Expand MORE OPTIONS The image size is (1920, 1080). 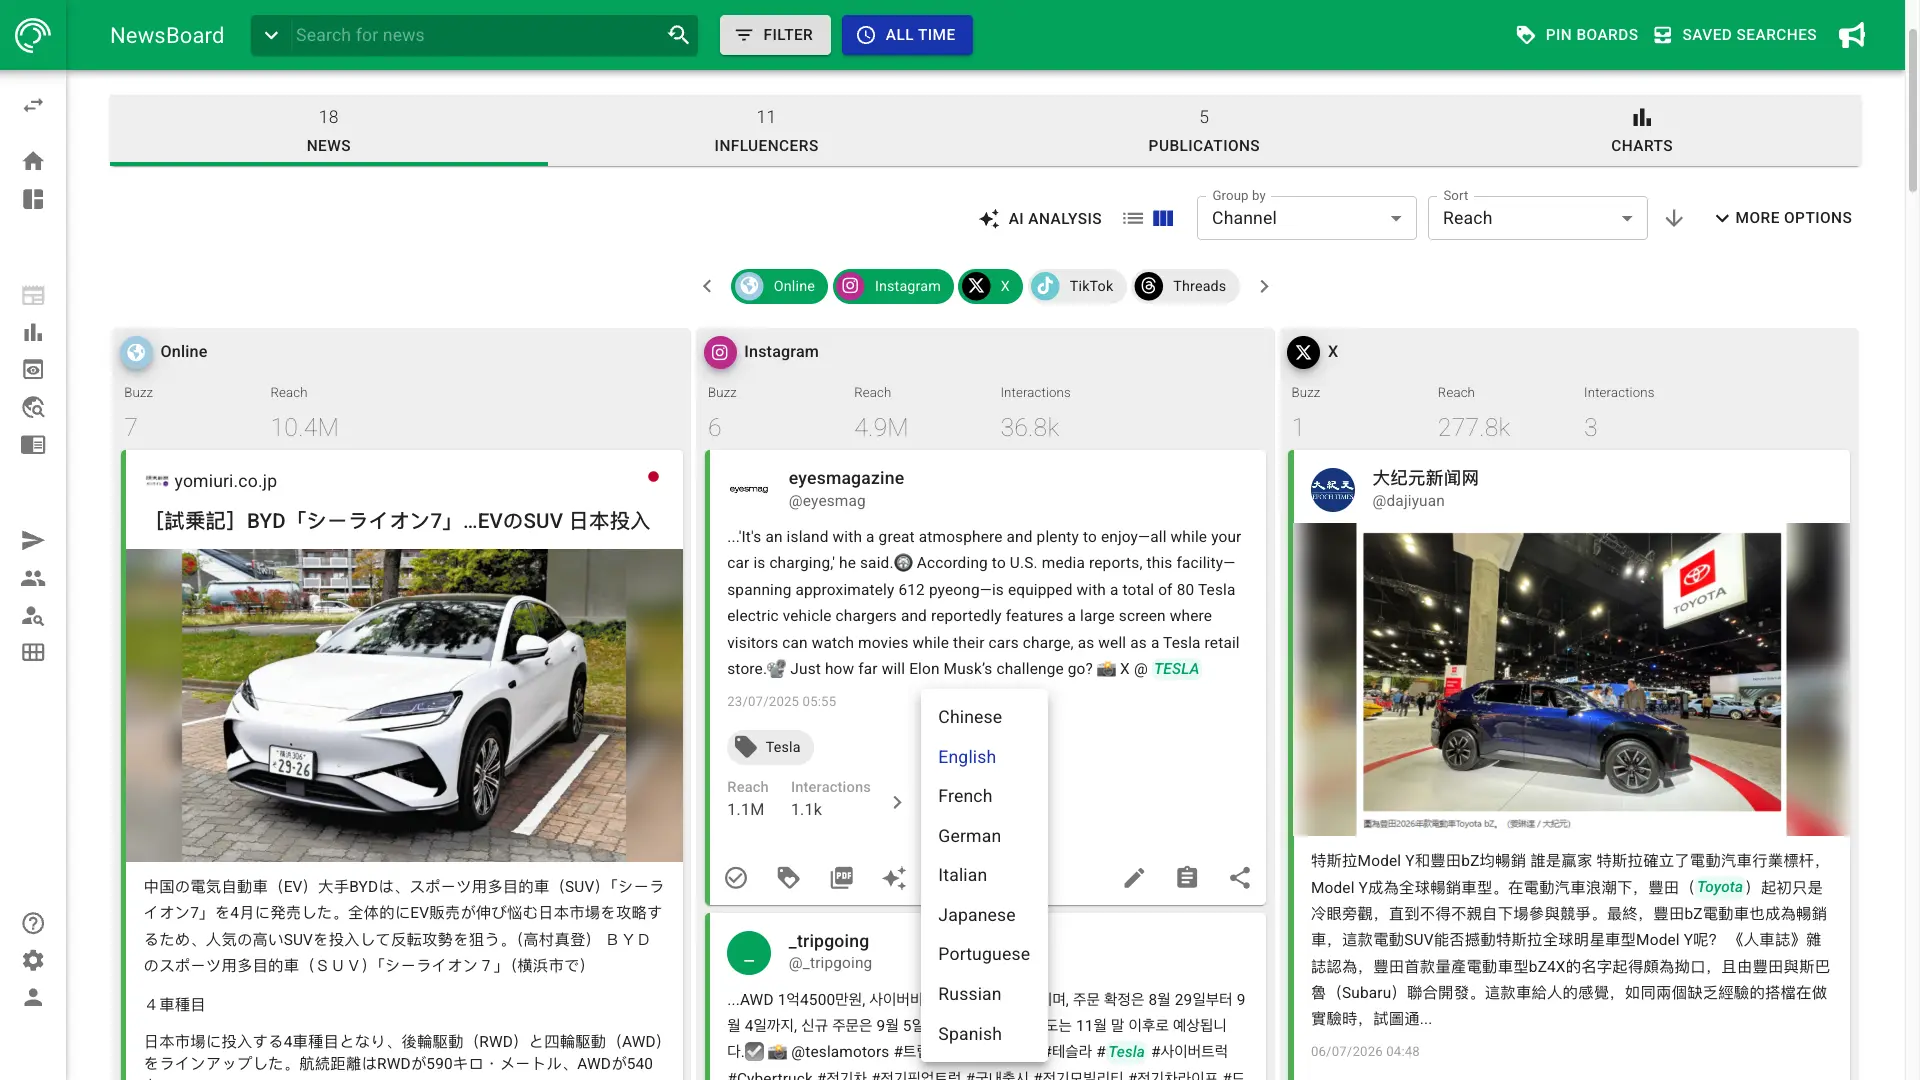tap(1783, 218)
